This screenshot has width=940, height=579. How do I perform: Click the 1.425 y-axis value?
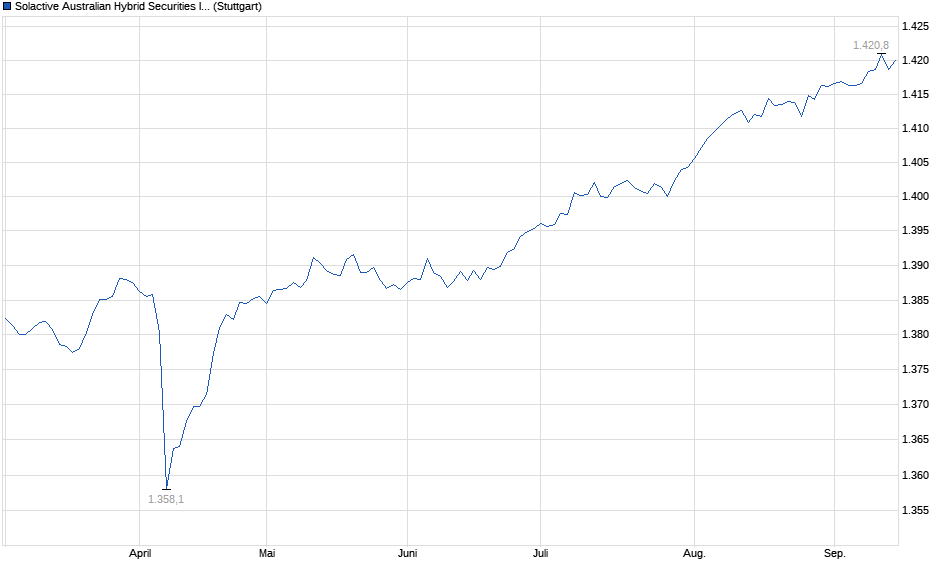pyautogui.click(x=915, y=26)
